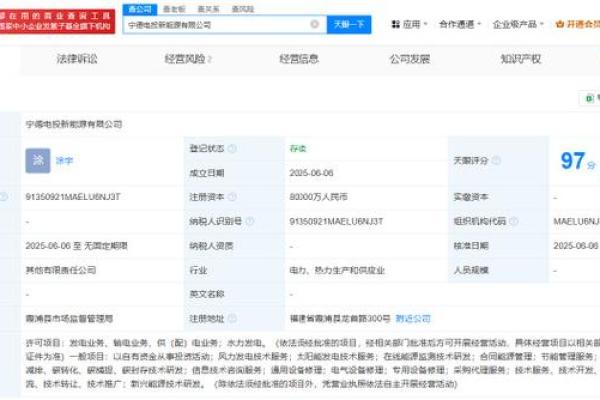The height and width of the screenshot is (400, 600).
Task: Click the 成立日期 value 2025-06-06
Action: (311, 173)
